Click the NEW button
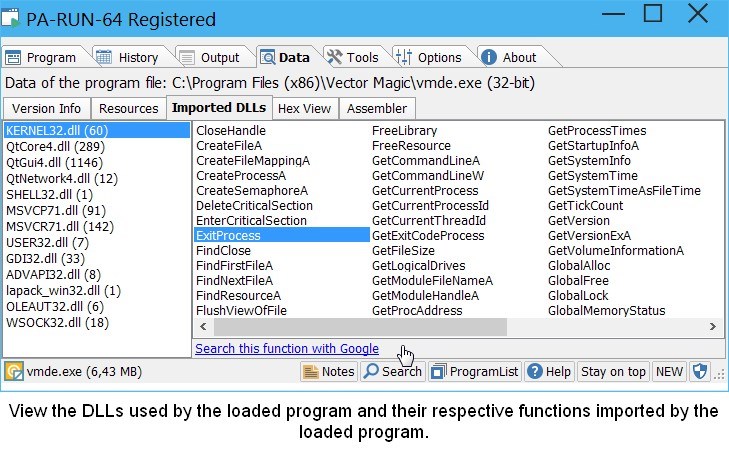729x450 pixels. tap(669, 372)
